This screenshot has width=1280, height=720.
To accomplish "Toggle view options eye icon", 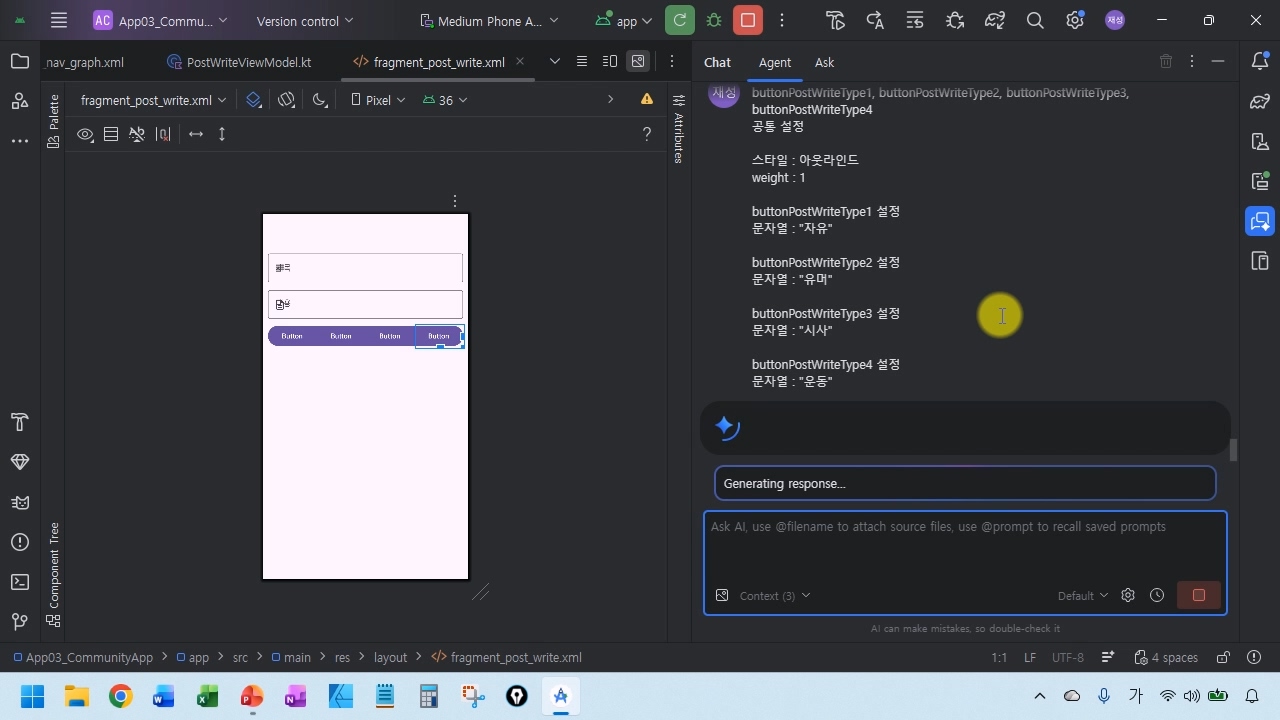I will tap(86, 134).
